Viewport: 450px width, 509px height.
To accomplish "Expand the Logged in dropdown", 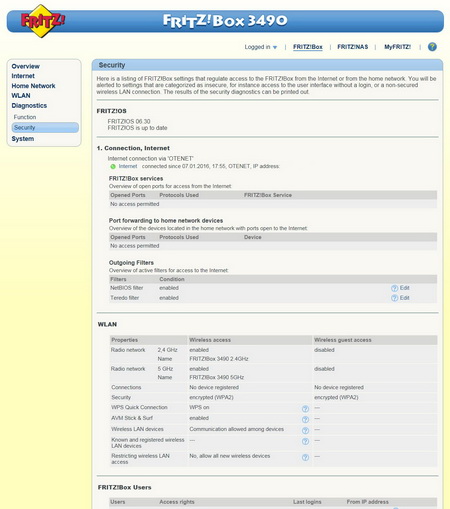I will pyautogui.click(x=261, y=47).
